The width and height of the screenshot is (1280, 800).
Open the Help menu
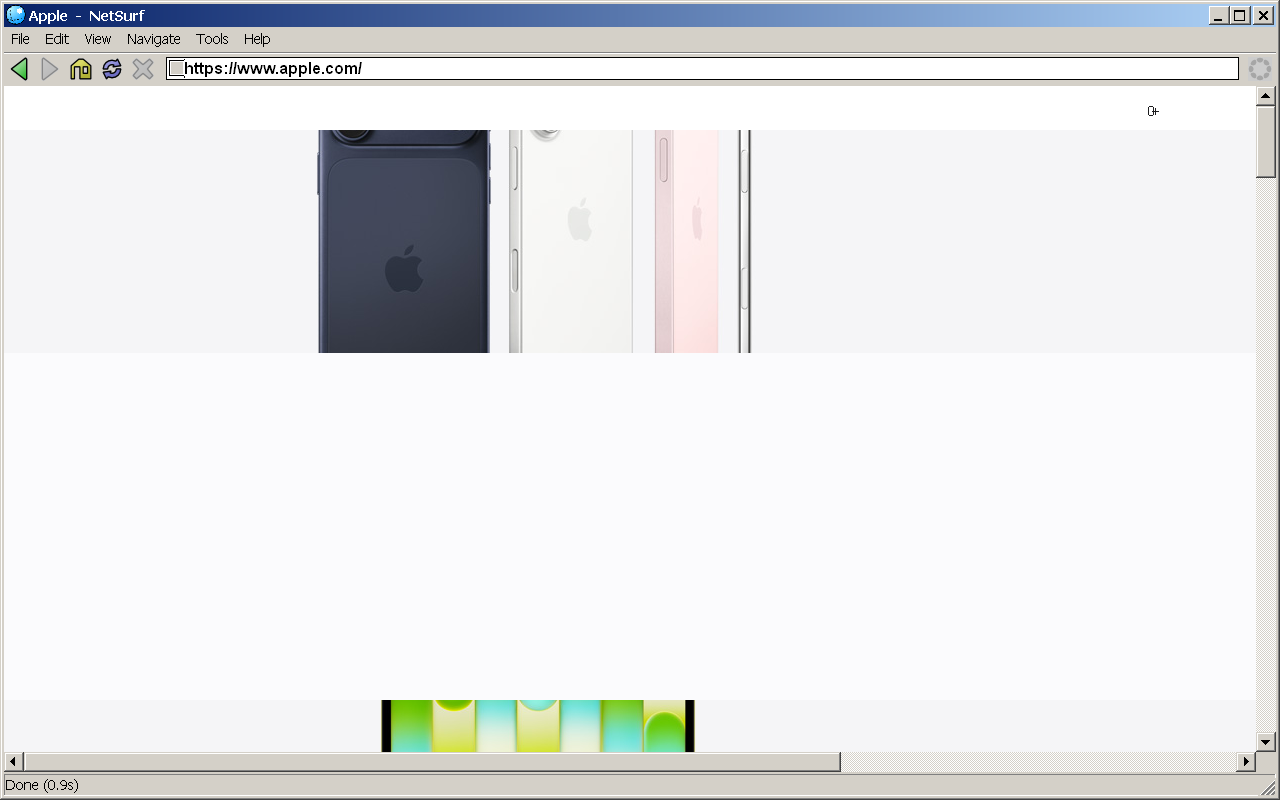pyautogui.click(x=257, y=39)
